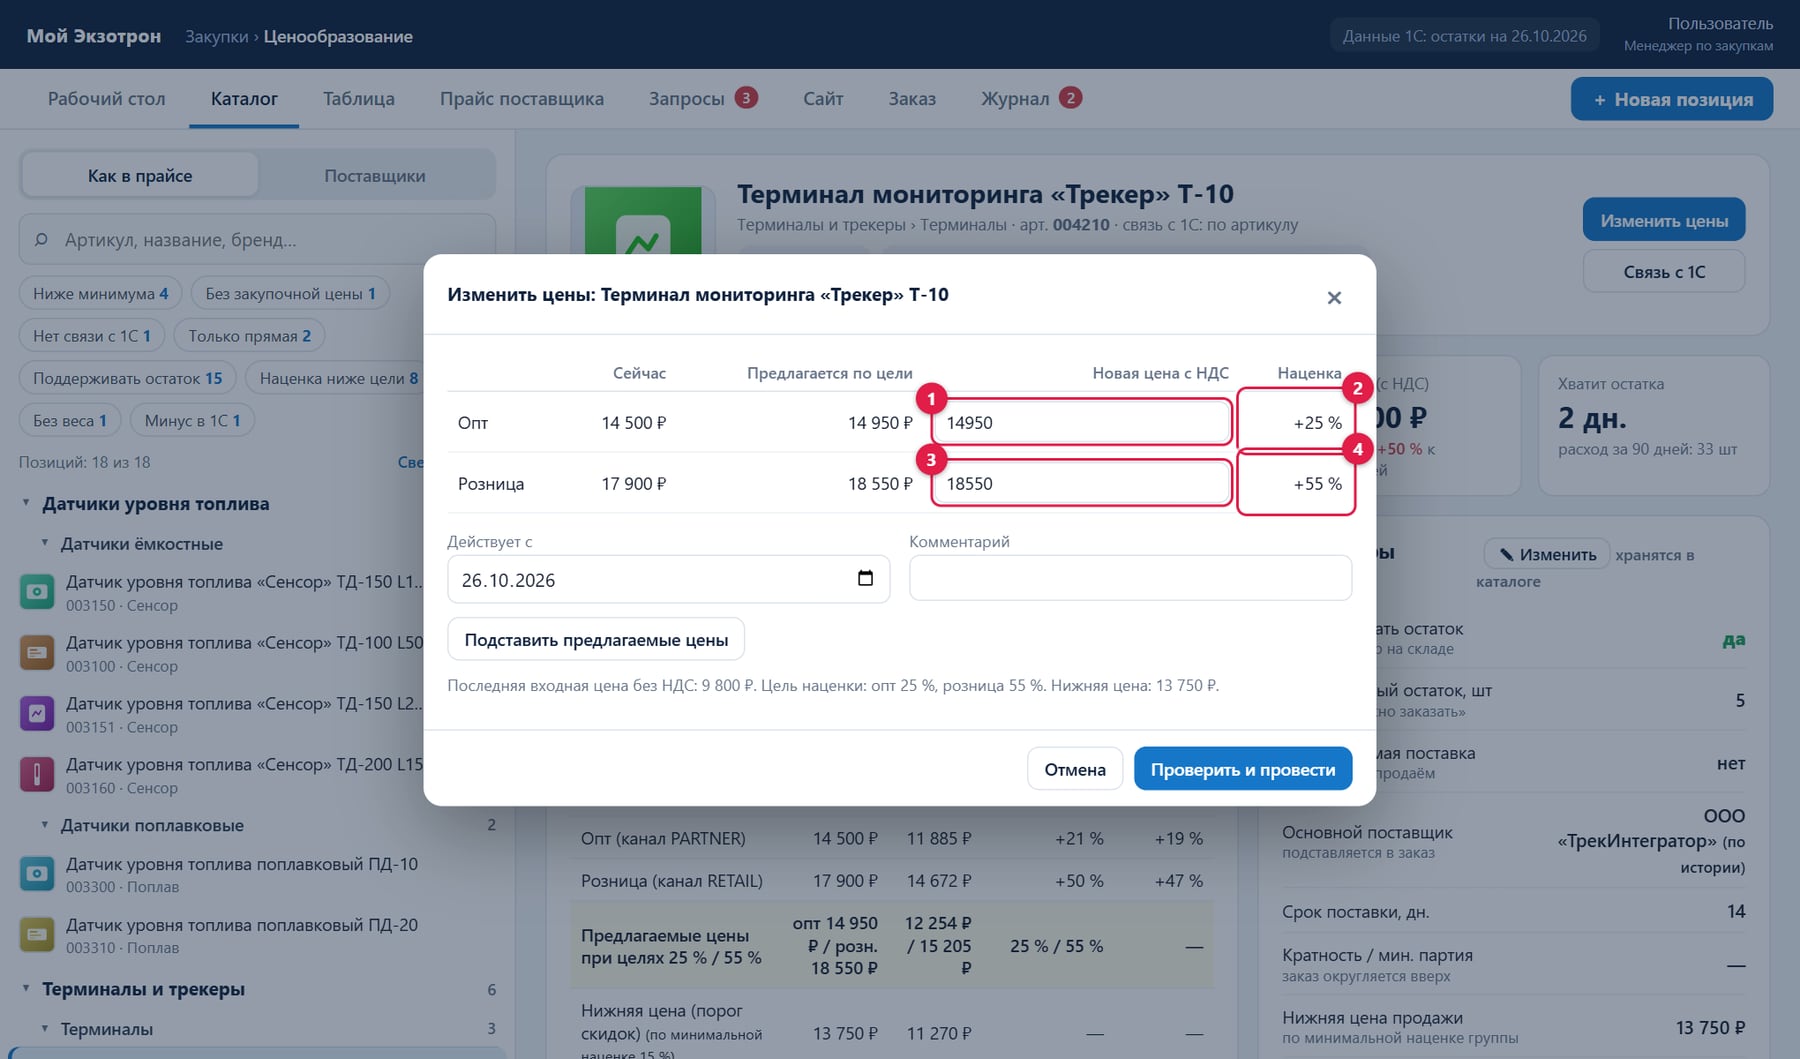Toggle the Нет связи с 1С filter chip
This screenshot has height=1059, width=1800.
point(92,336)
